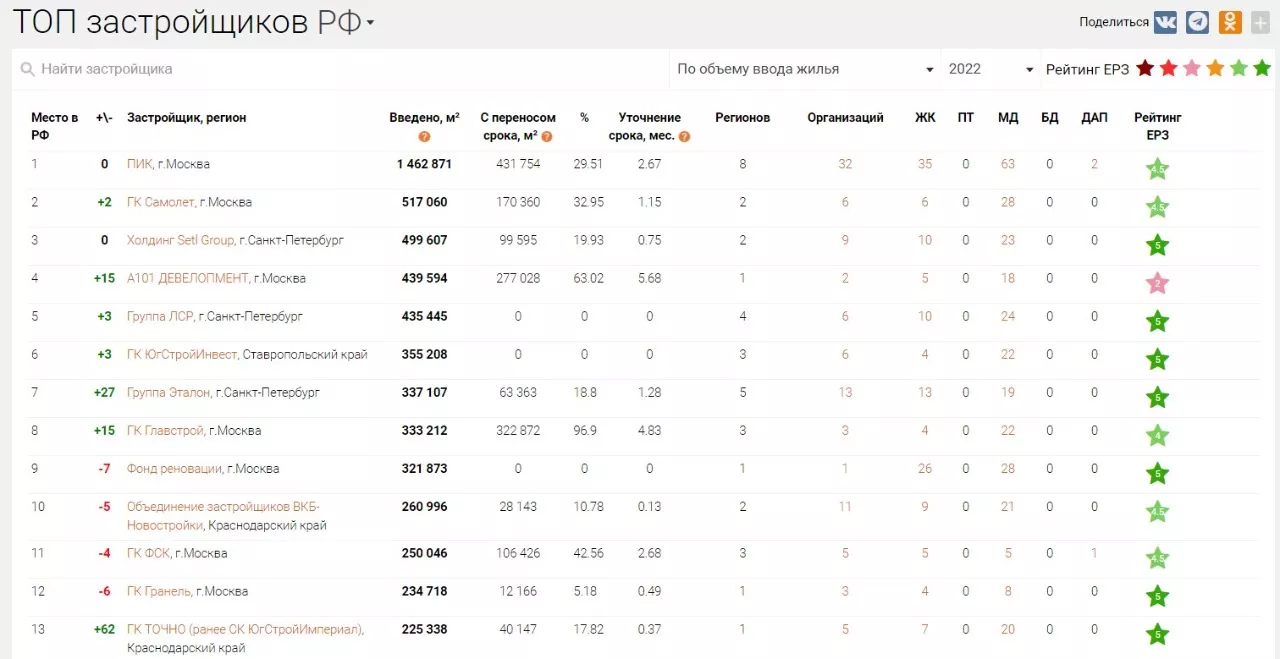Click the Найти застройщика search field
The image size is (1280, 659).
pos(340,69)
